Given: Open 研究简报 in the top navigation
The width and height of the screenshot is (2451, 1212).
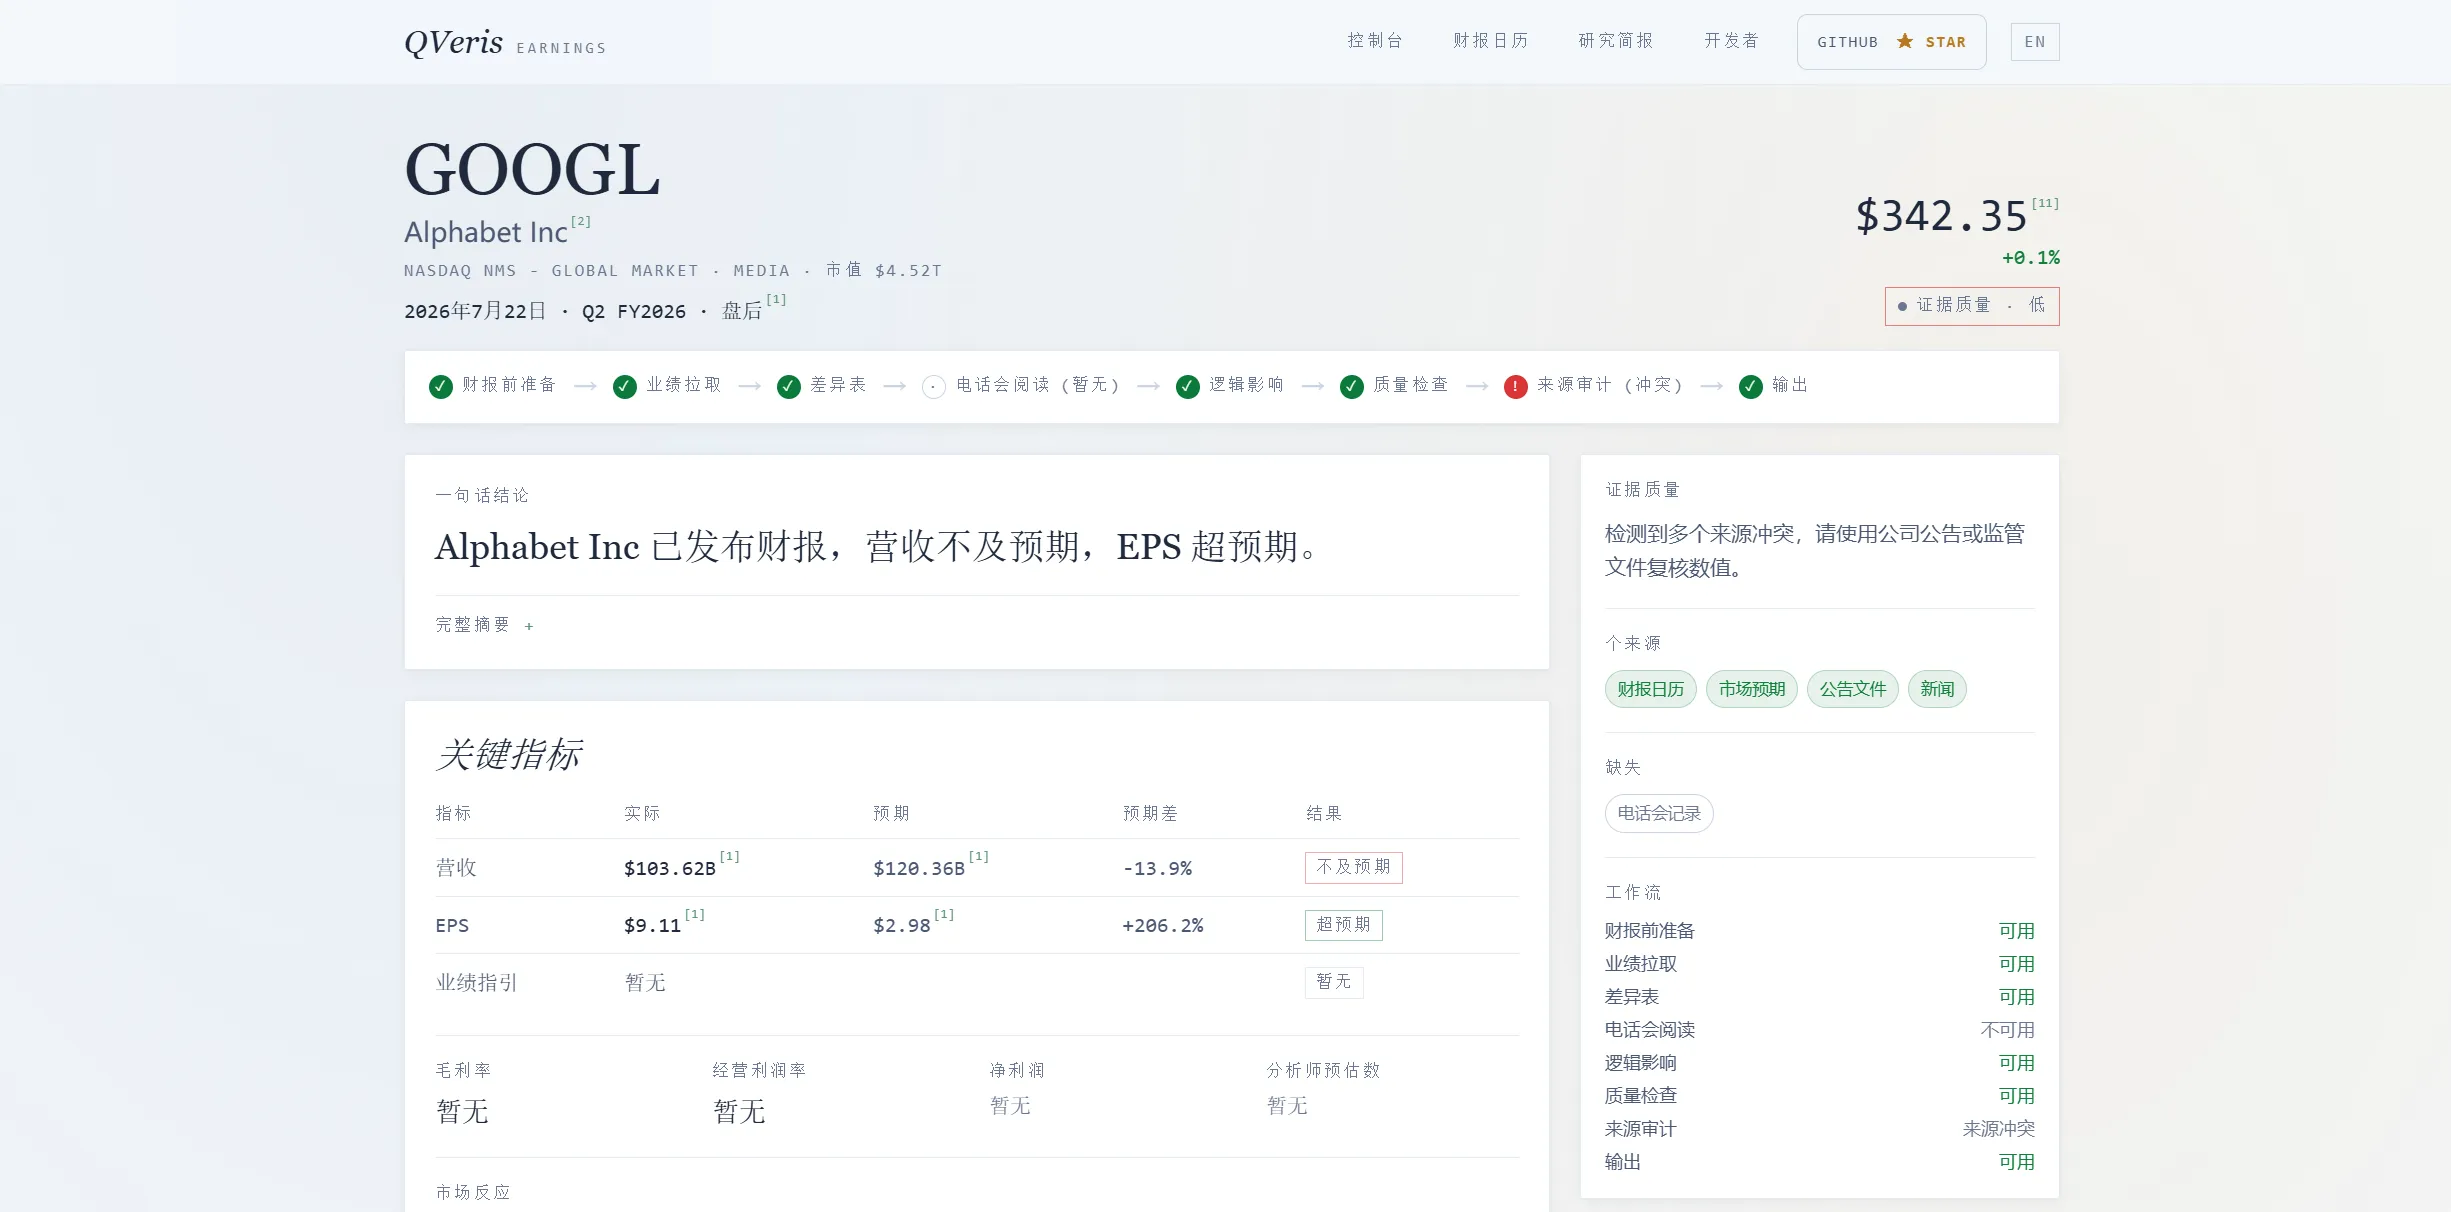Looking at the screenshot, I should 1616,40.
